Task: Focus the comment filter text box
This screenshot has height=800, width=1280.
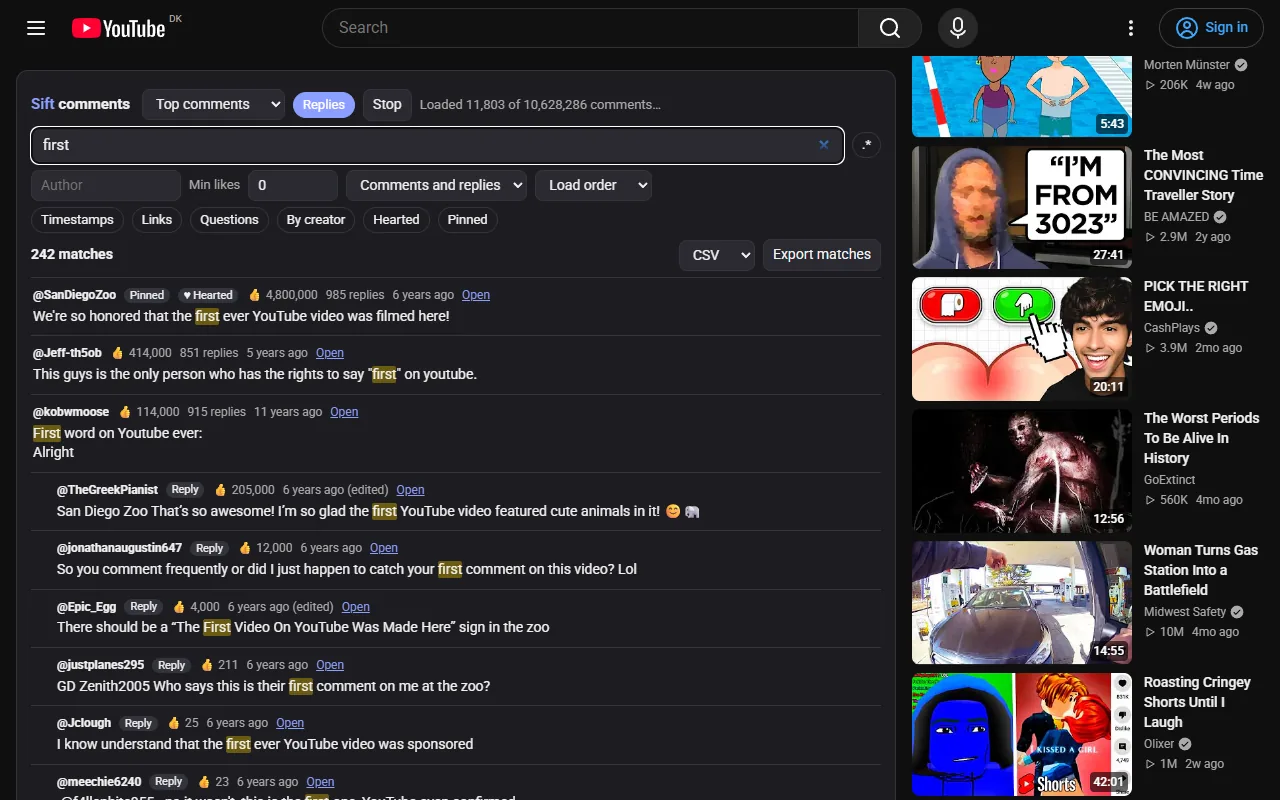Action: point(437,145)
